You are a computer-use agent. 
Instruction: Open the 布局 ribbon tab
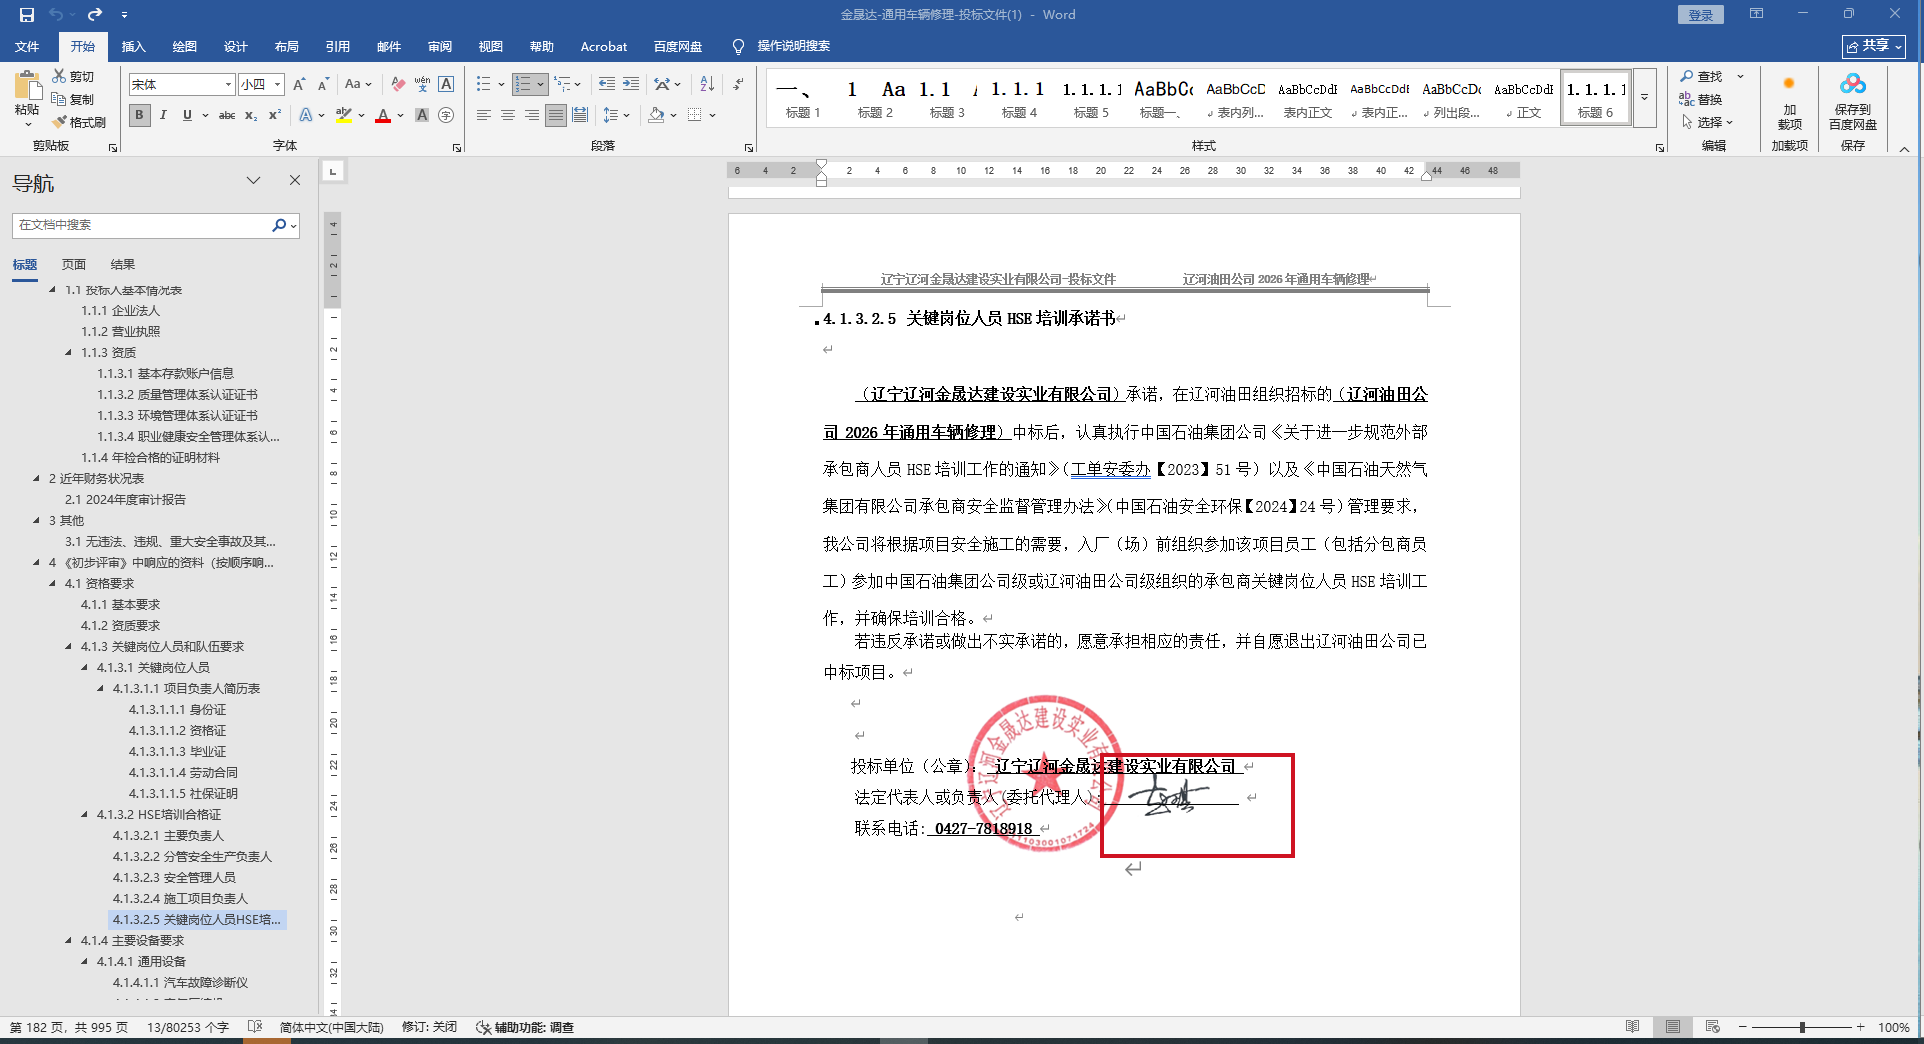tap(286, 46)
